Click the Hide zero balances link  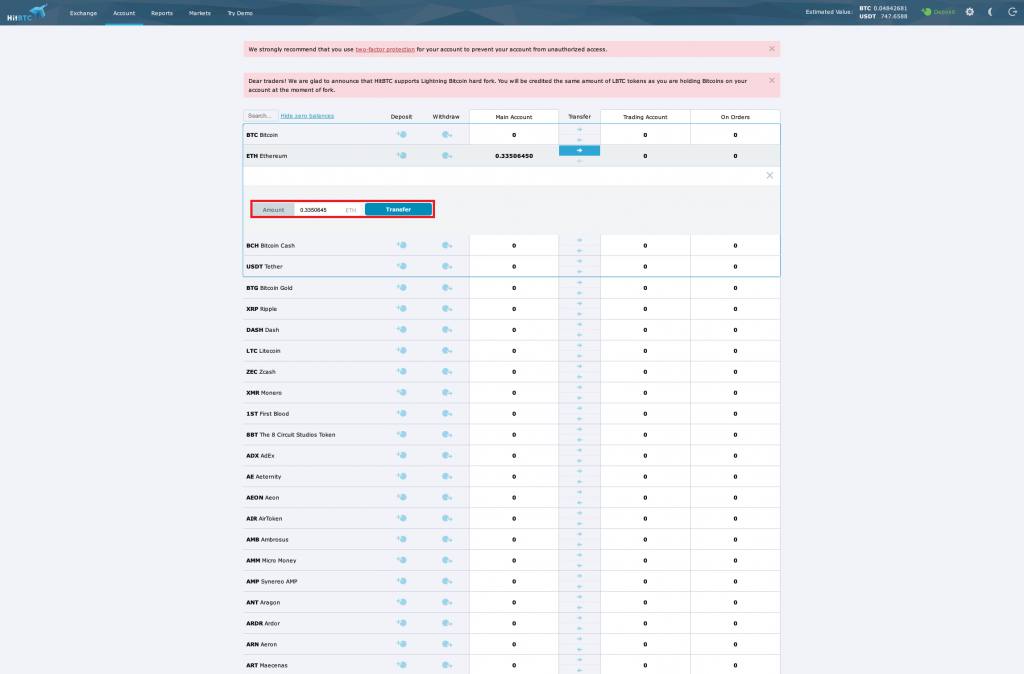coord(307,116)
